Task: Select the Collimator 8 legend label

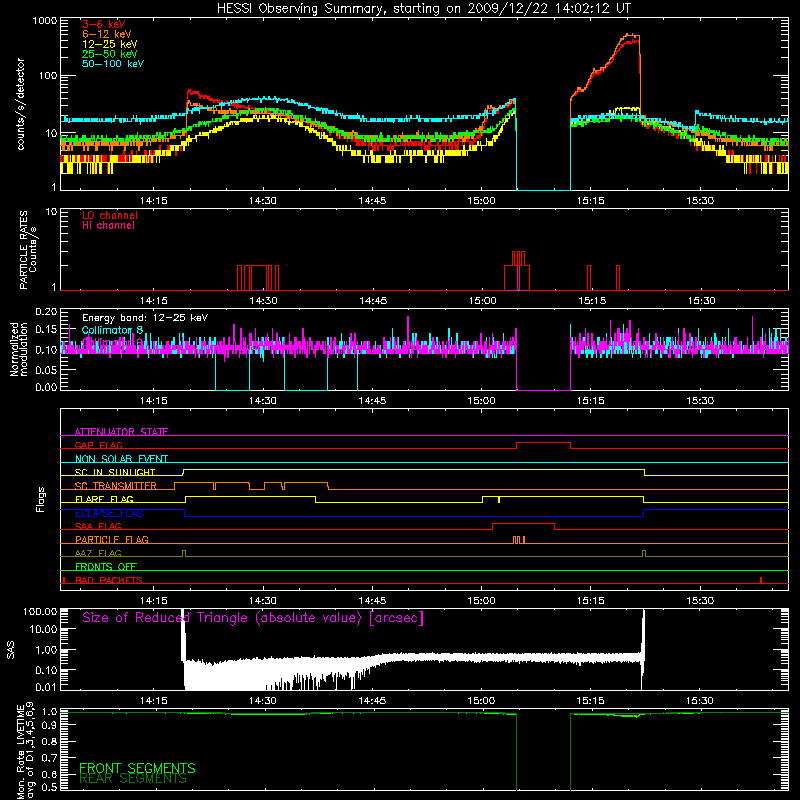Action: [112, 330]
